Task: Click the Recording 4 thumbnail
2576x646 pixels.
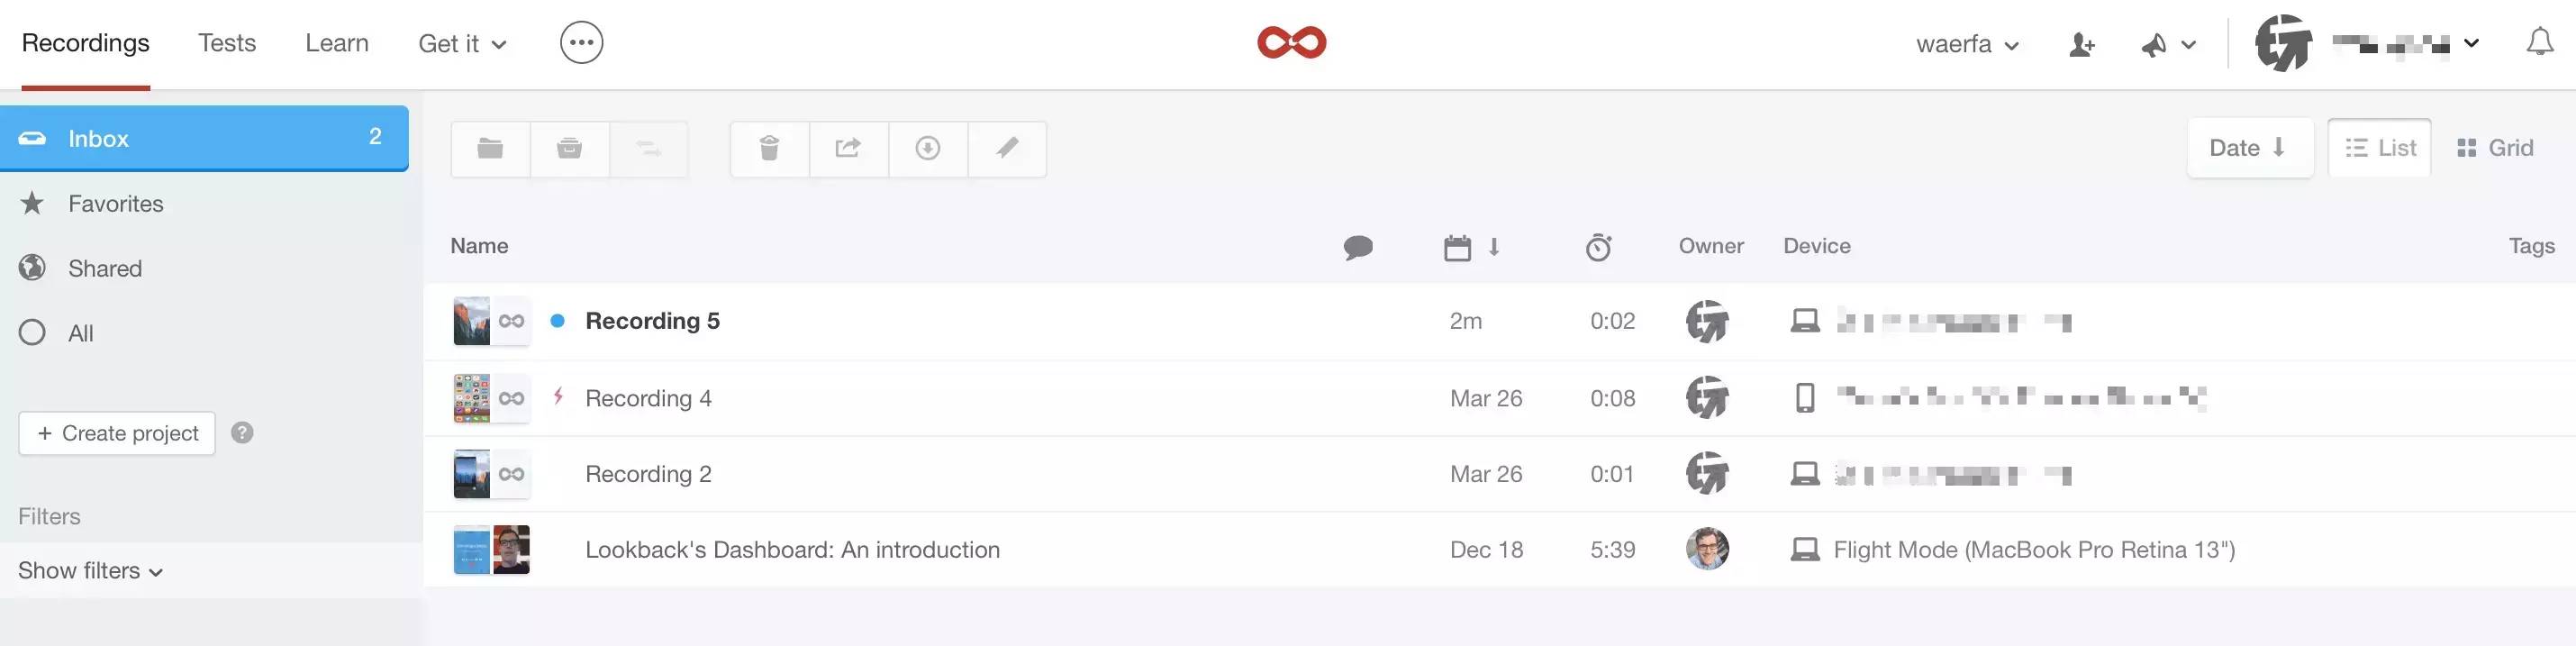Action: click(472, 398)
